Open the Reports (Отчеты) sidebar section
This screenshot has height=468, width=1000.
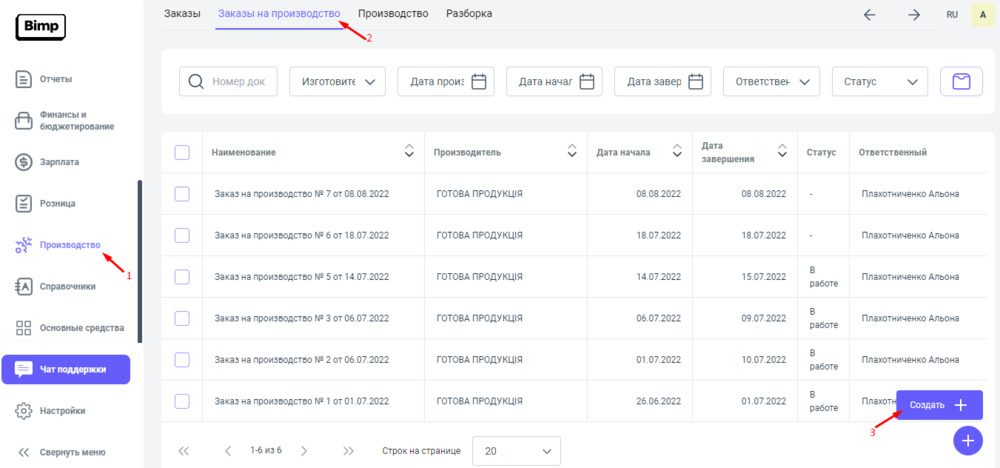56,79
